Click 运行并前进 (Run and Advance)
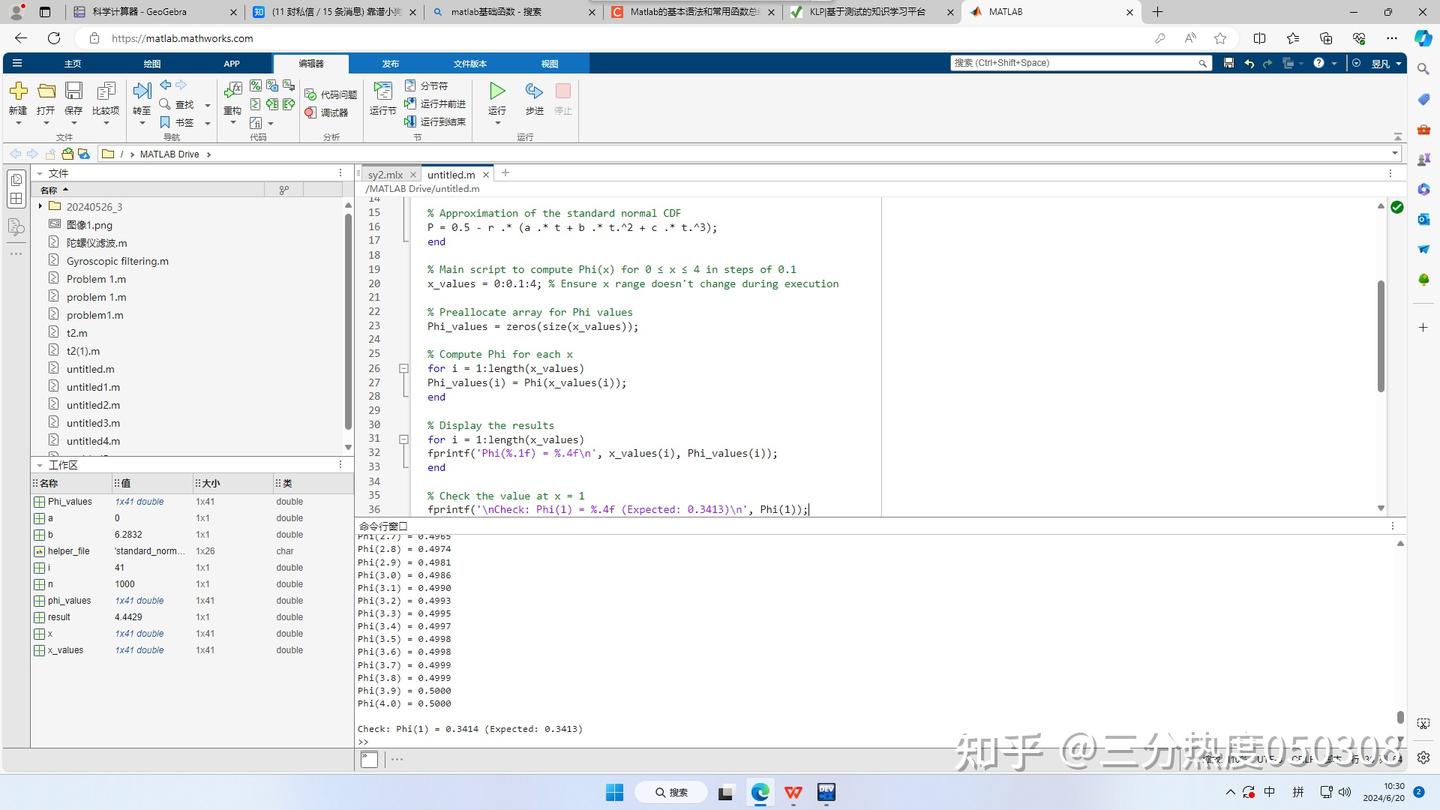This screenshot has height=810, width=1440. [435, 104]
